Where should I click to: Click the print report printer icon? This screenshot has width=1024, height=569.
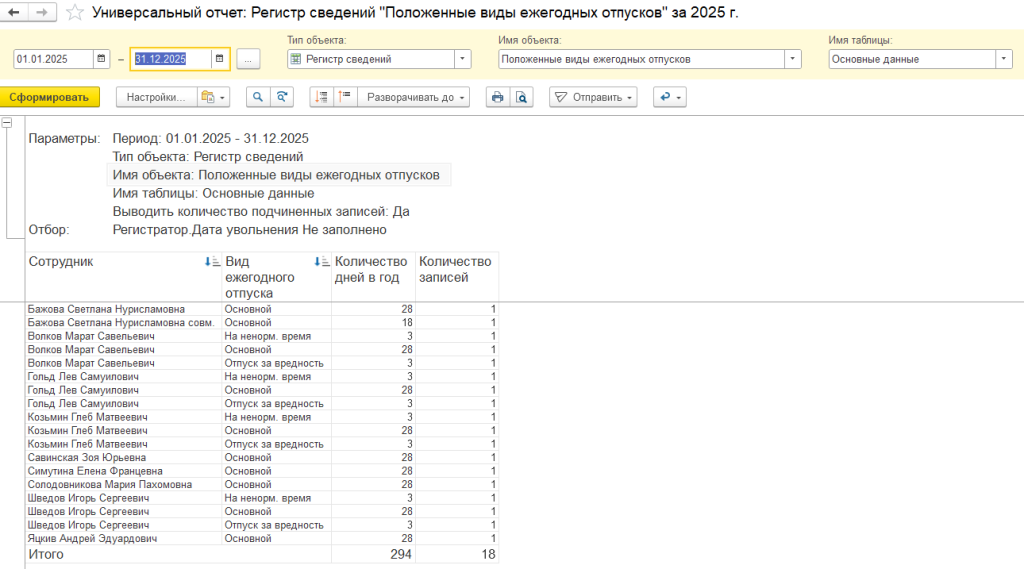[497, 97]
